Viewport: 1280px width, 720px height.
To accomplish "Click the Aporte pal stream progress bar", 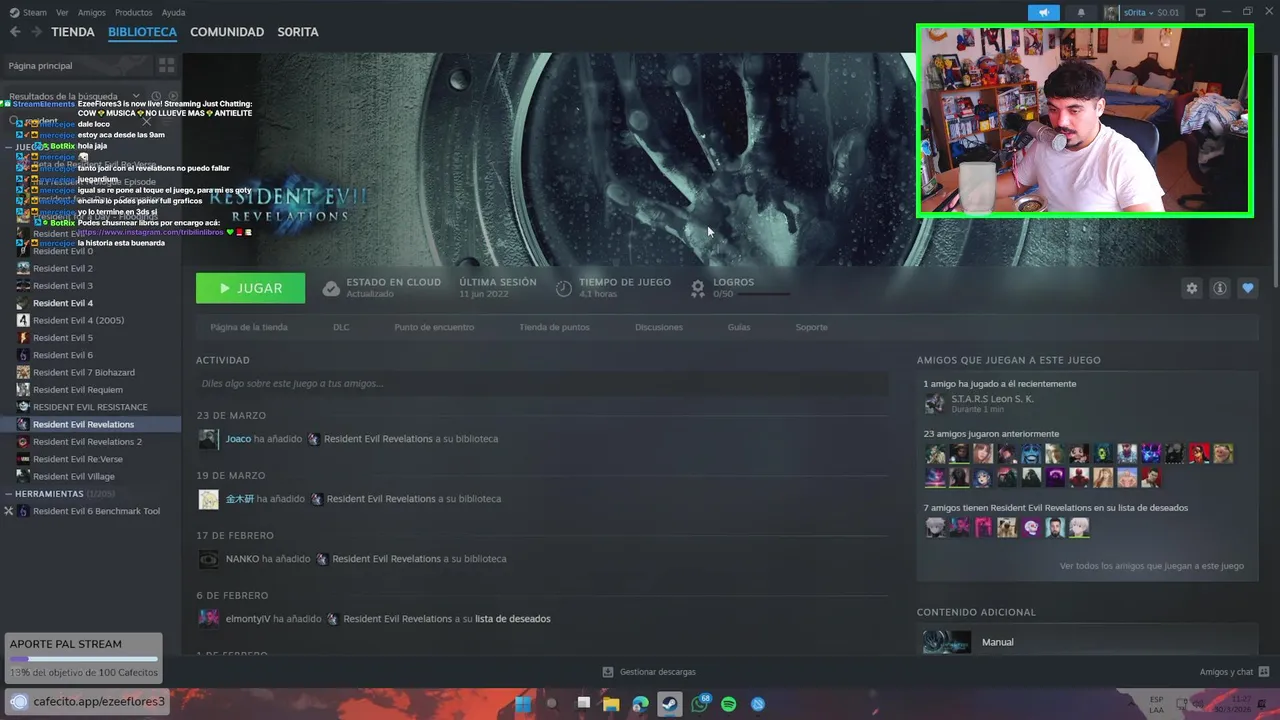I will (x=84, y=659).
